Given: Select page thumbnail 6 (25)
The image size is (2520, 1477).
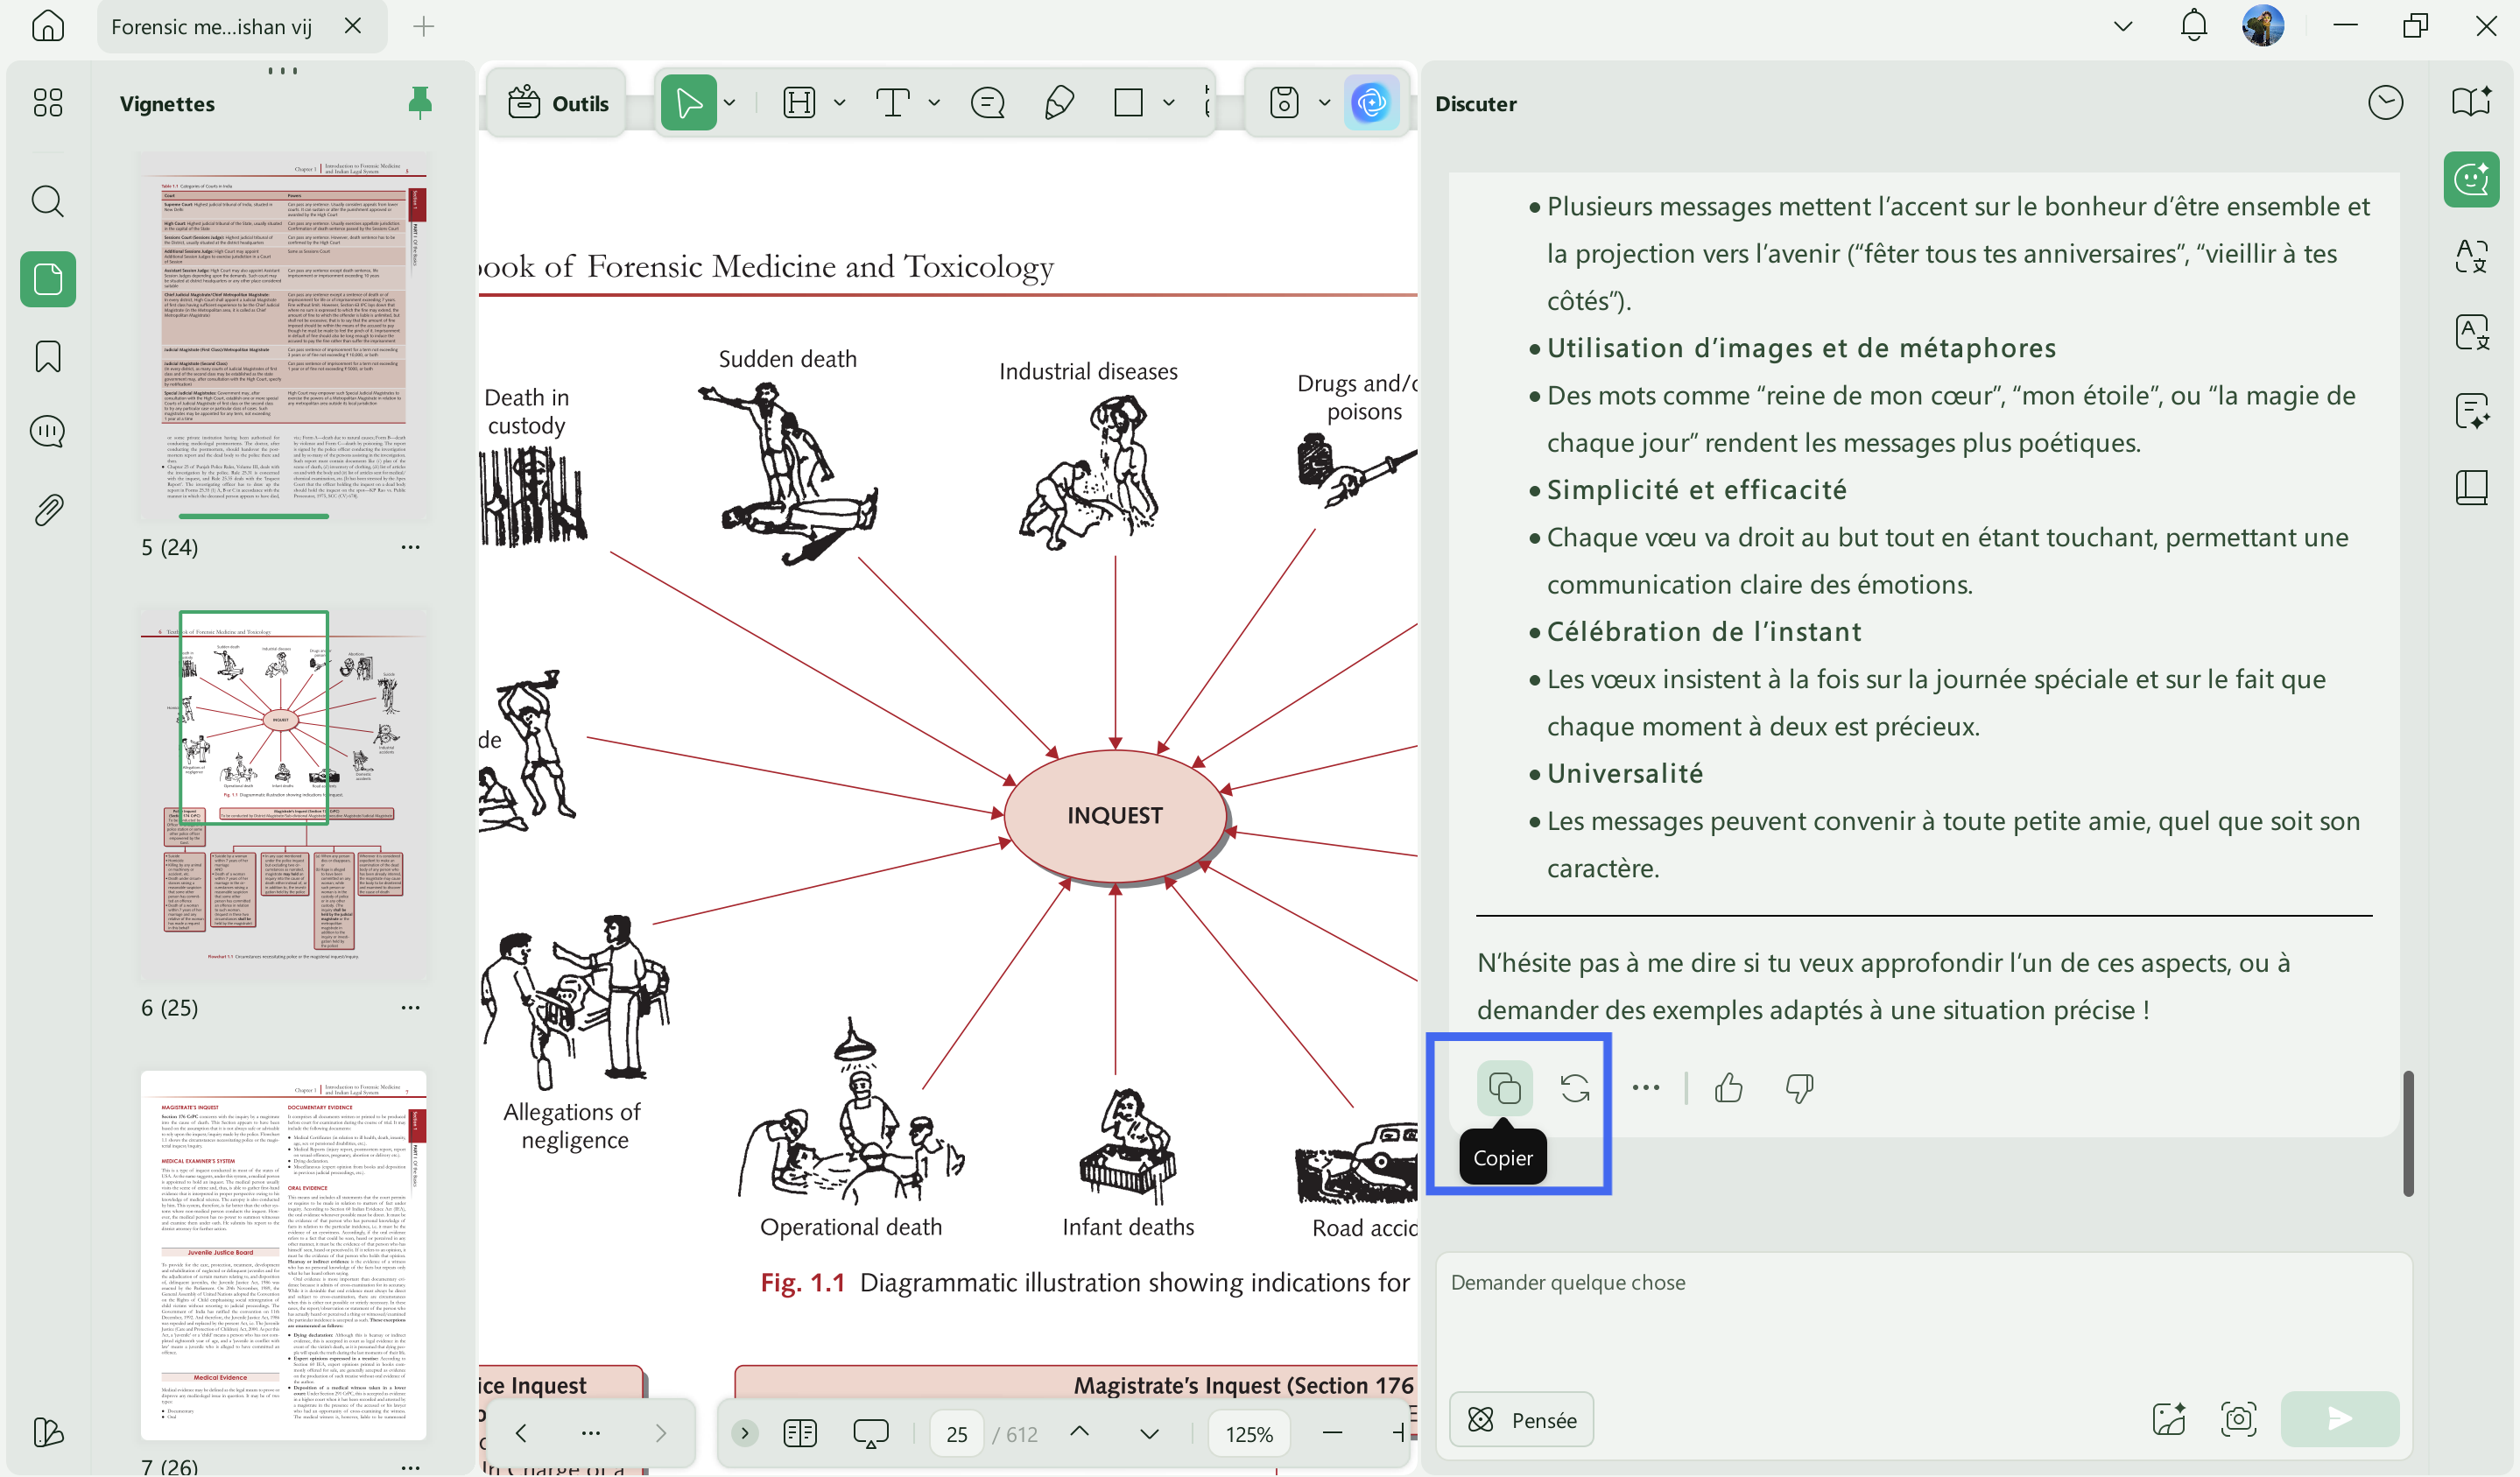Looking at the screenshot, I should point(283,796).
